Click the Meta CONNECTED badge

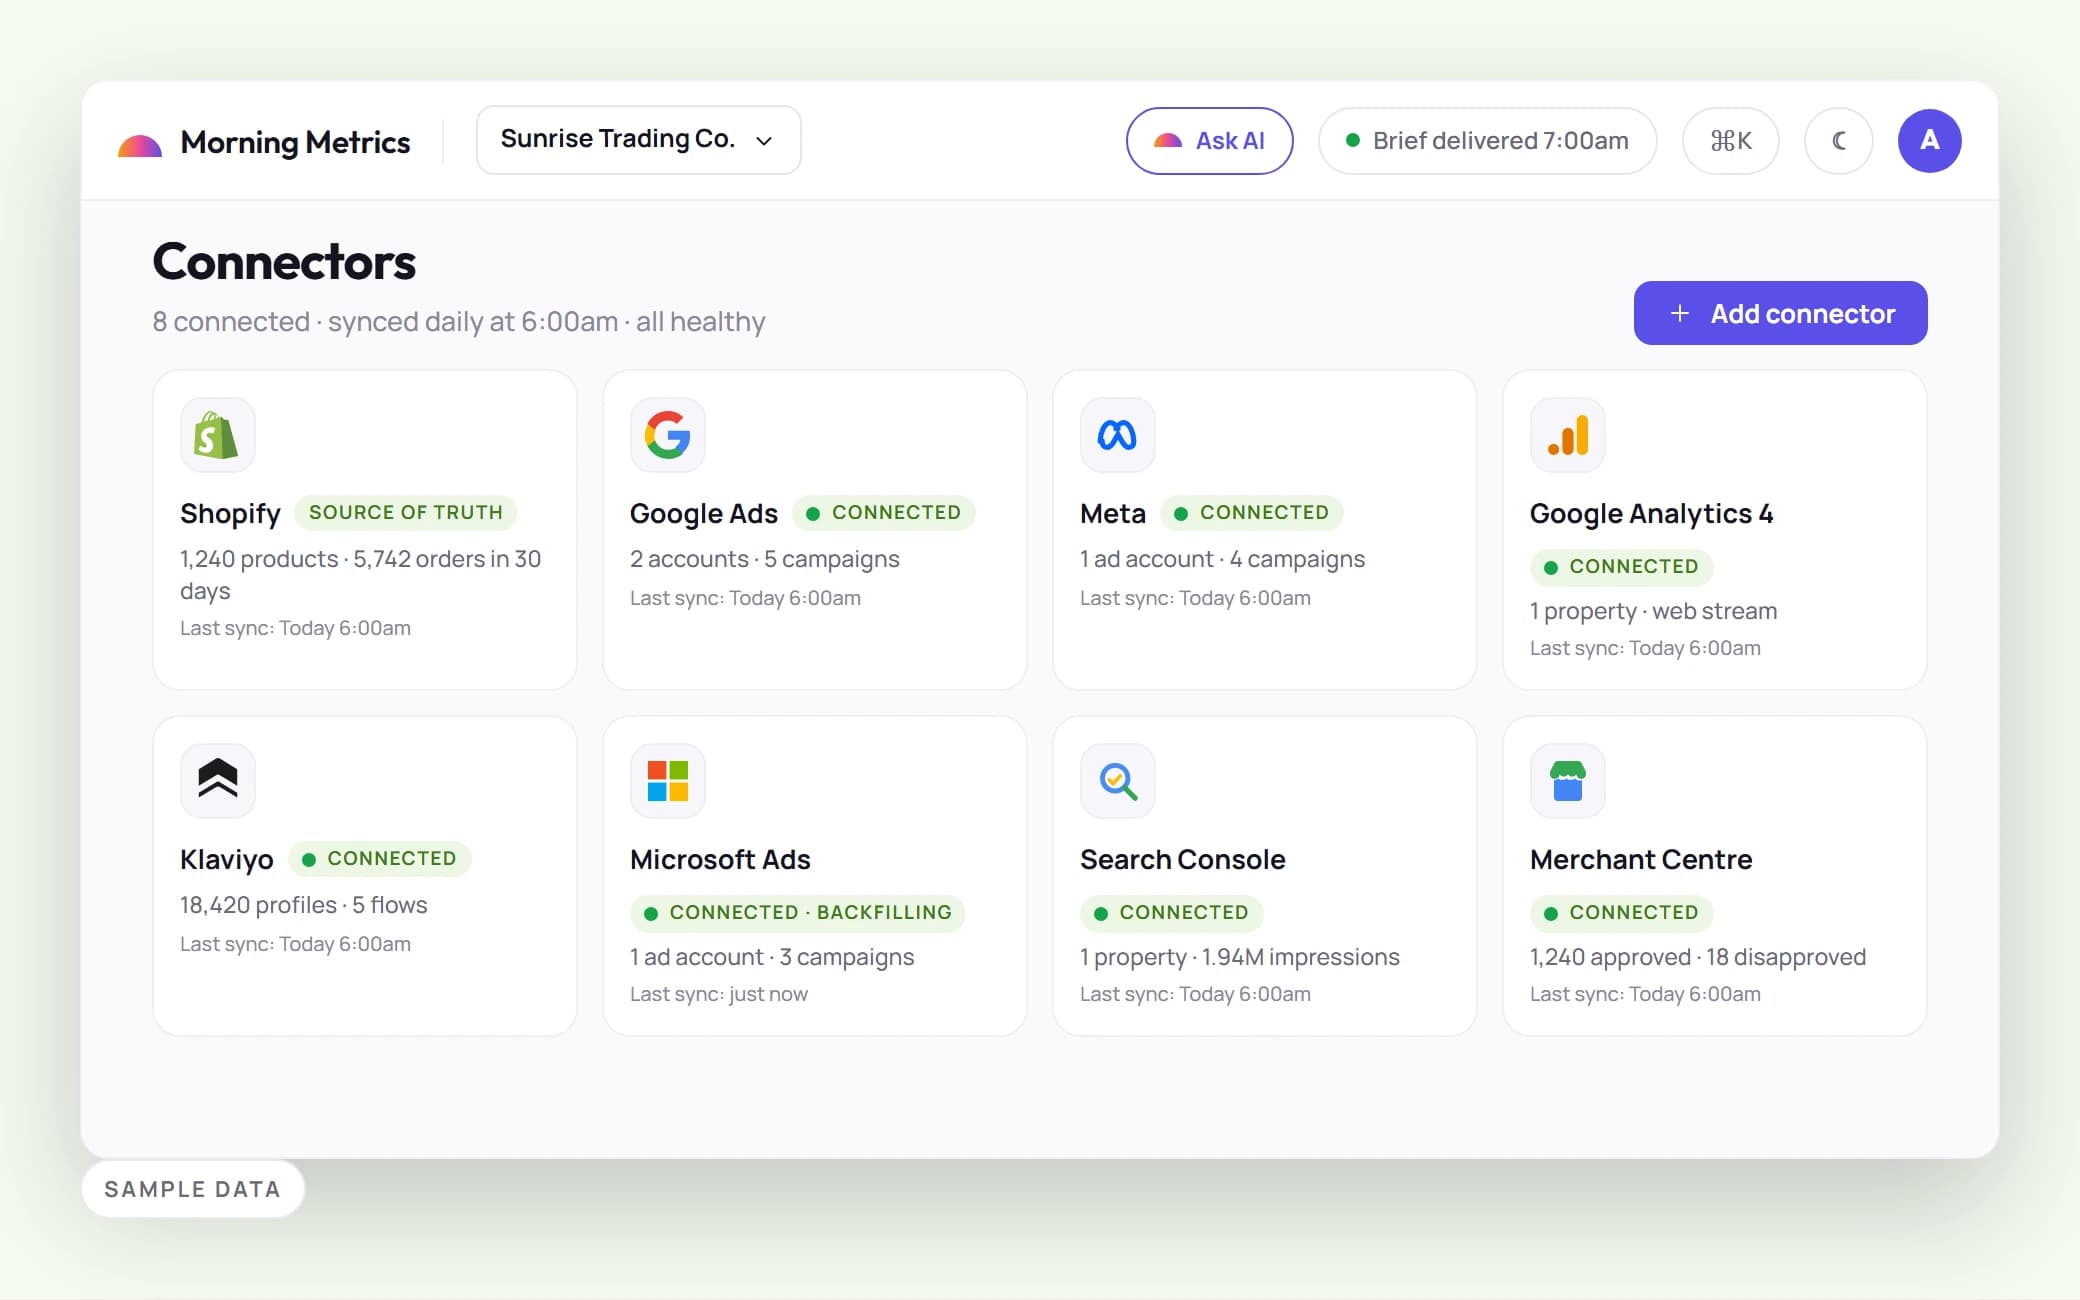pyautogui.click(x=1252, y=512)
